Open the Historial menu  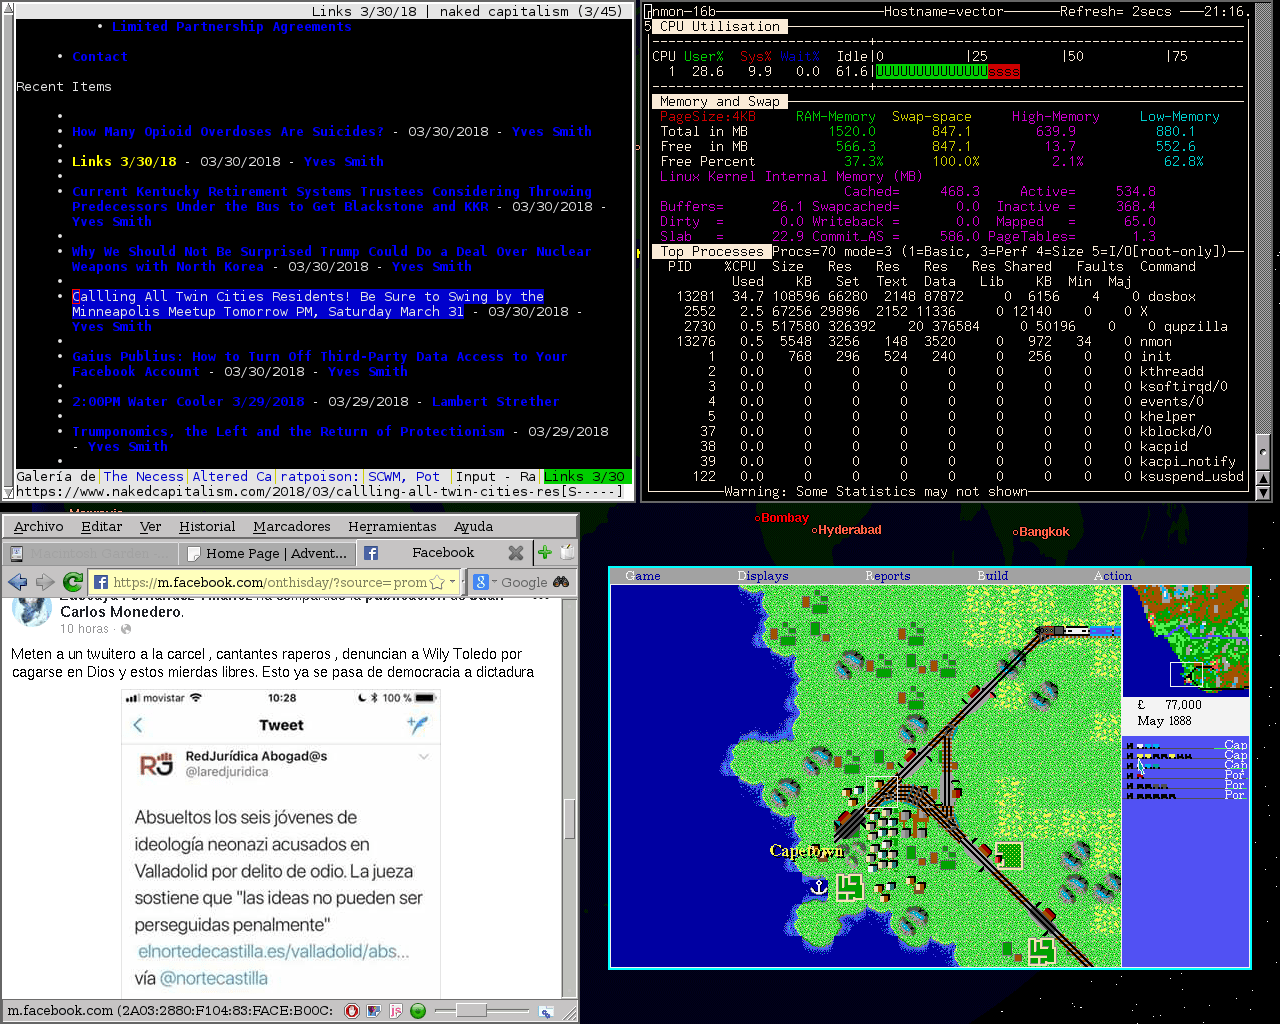pos(207,526)
